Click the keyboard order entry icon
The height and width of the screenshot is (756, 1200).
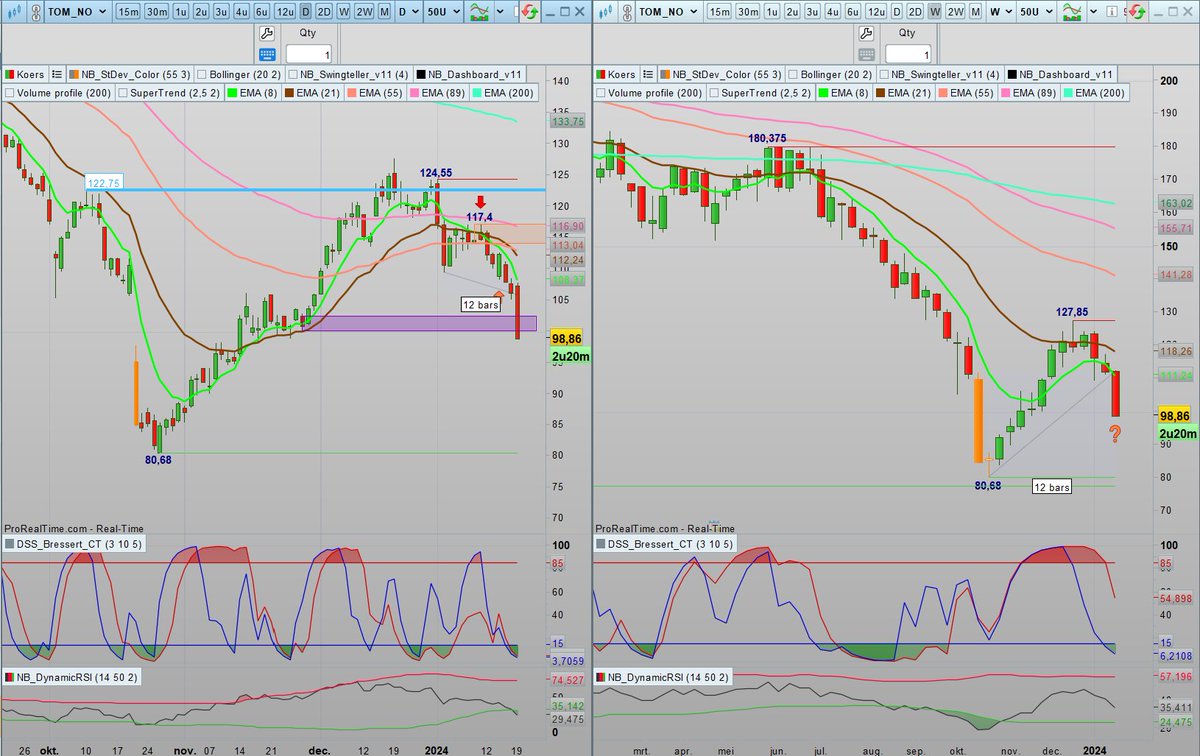(x=266, y=52)
